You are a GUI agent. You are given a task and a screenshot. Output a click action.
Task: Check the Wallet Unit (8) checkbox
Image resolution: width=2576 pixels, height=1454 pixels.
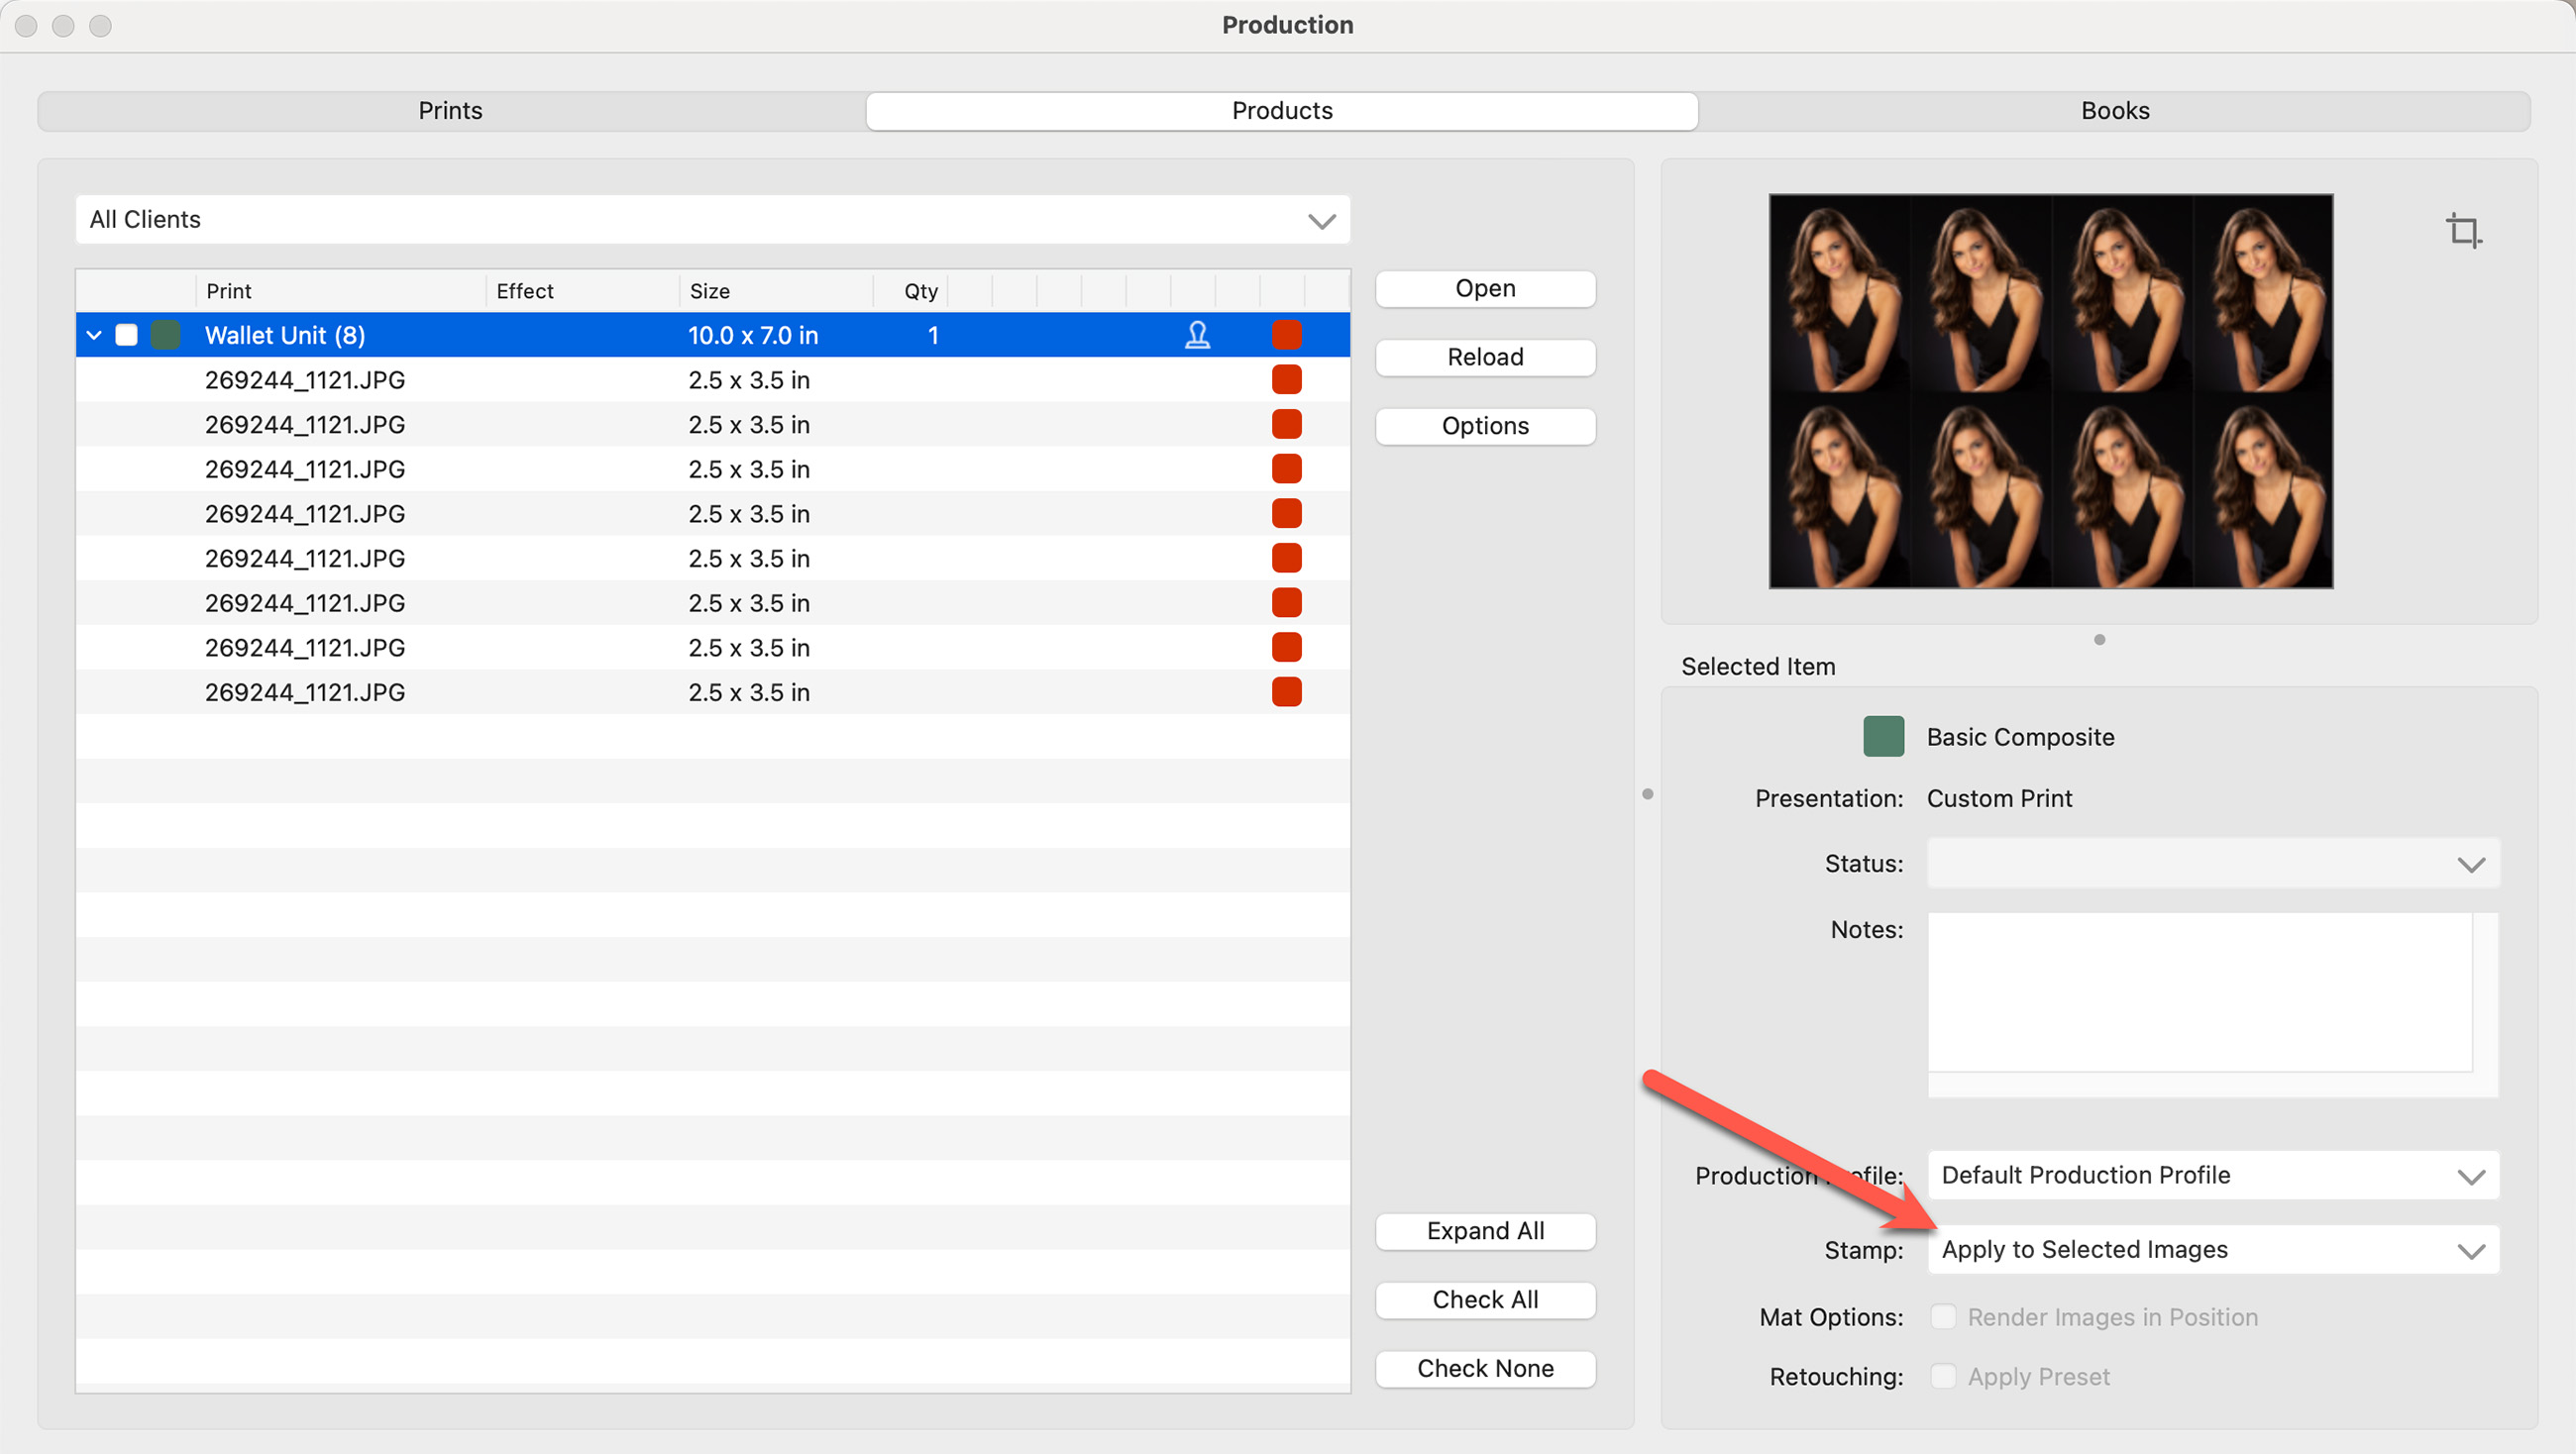[126, 335]
